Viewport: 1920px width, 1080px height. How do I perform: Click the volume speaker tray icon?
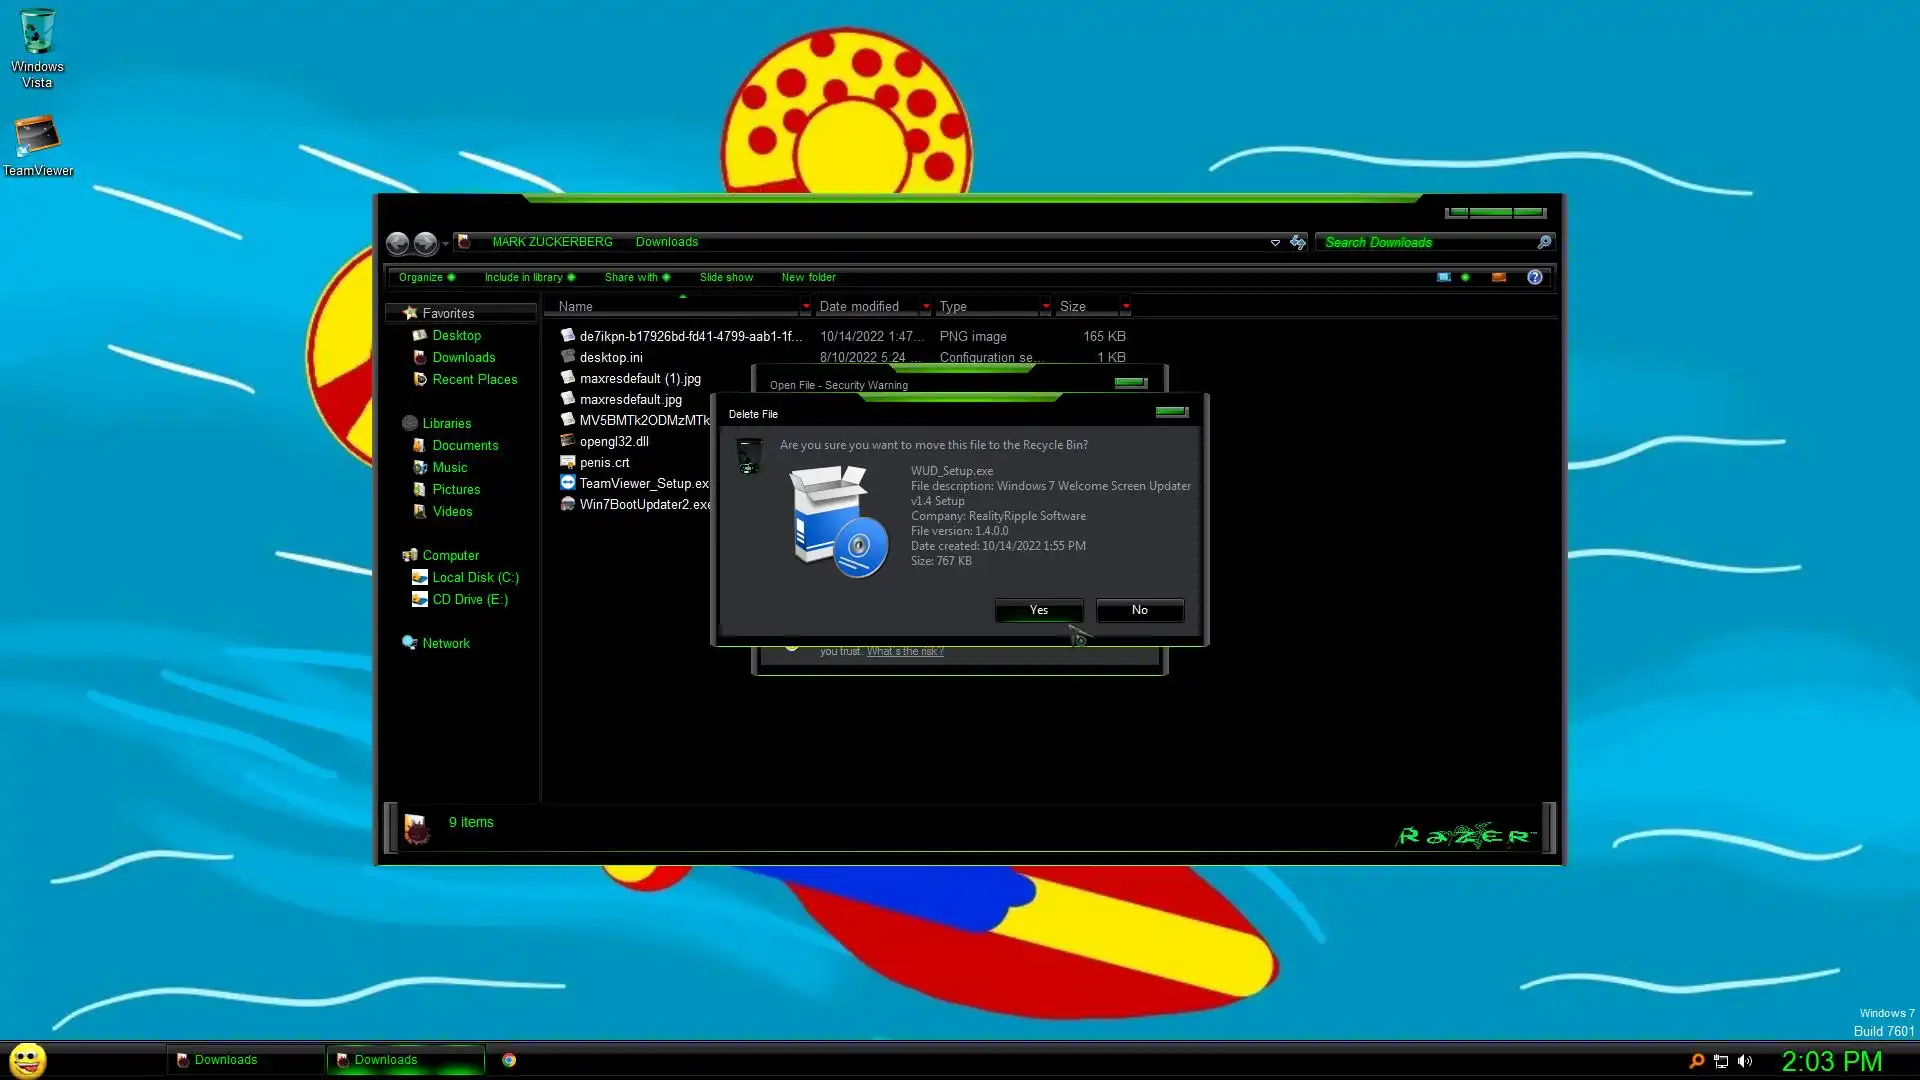click(x=1745, y=1061)
